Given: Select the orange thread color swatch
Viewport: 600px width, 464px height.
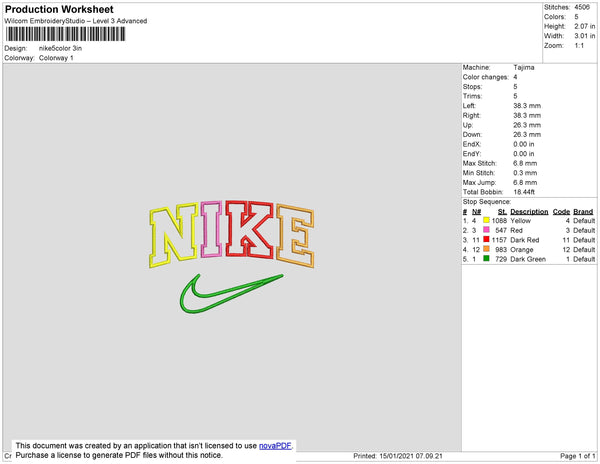Looking at the screenshot, I should tap(486, 249).
